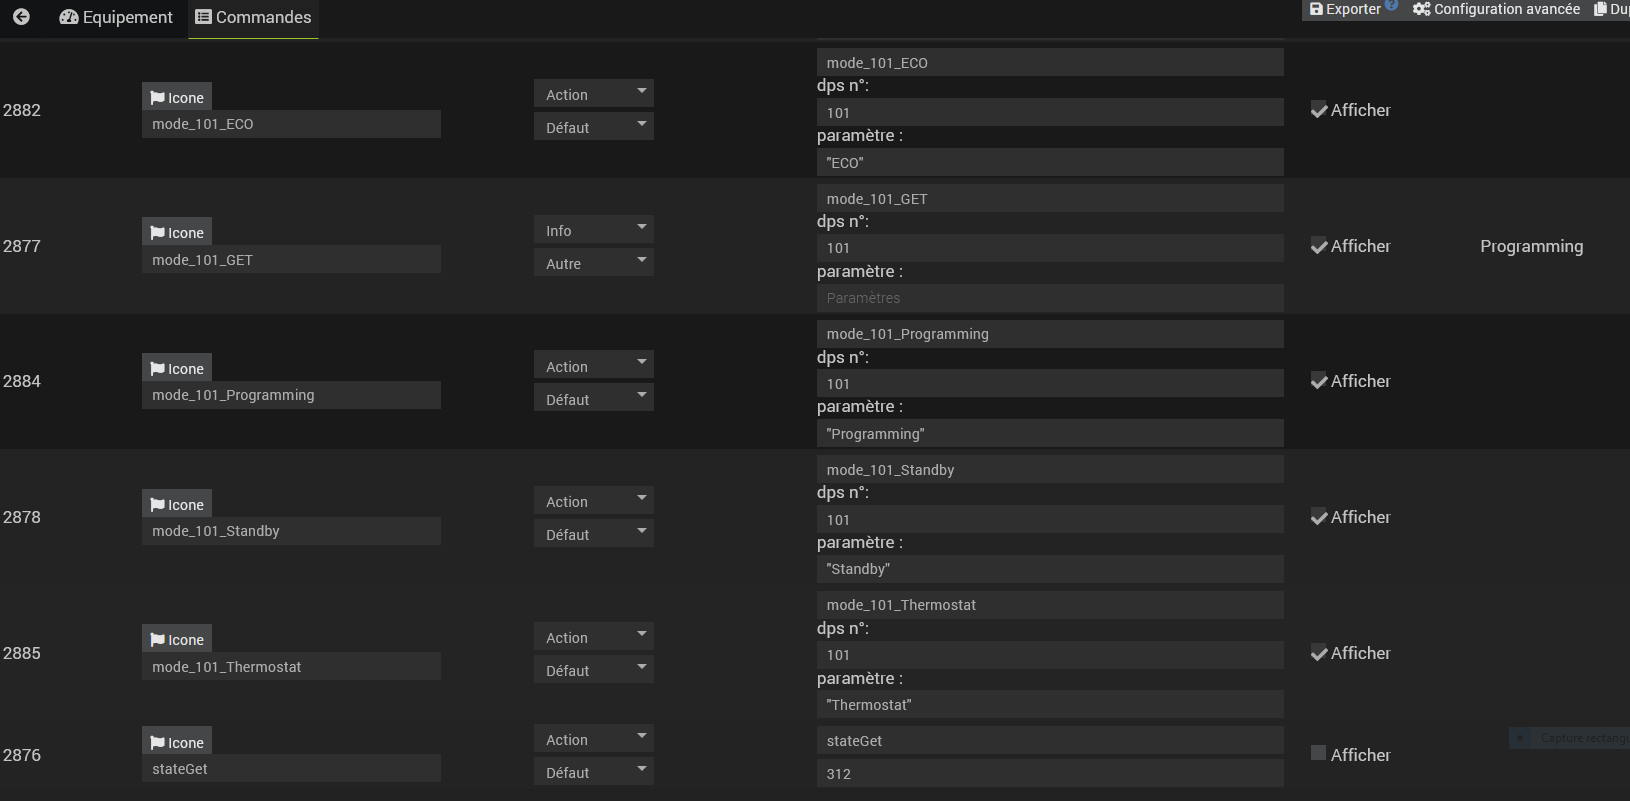The image size is (1630, 801).
Task: Open Configuration avancée settings
Action: pos(1496,9)
